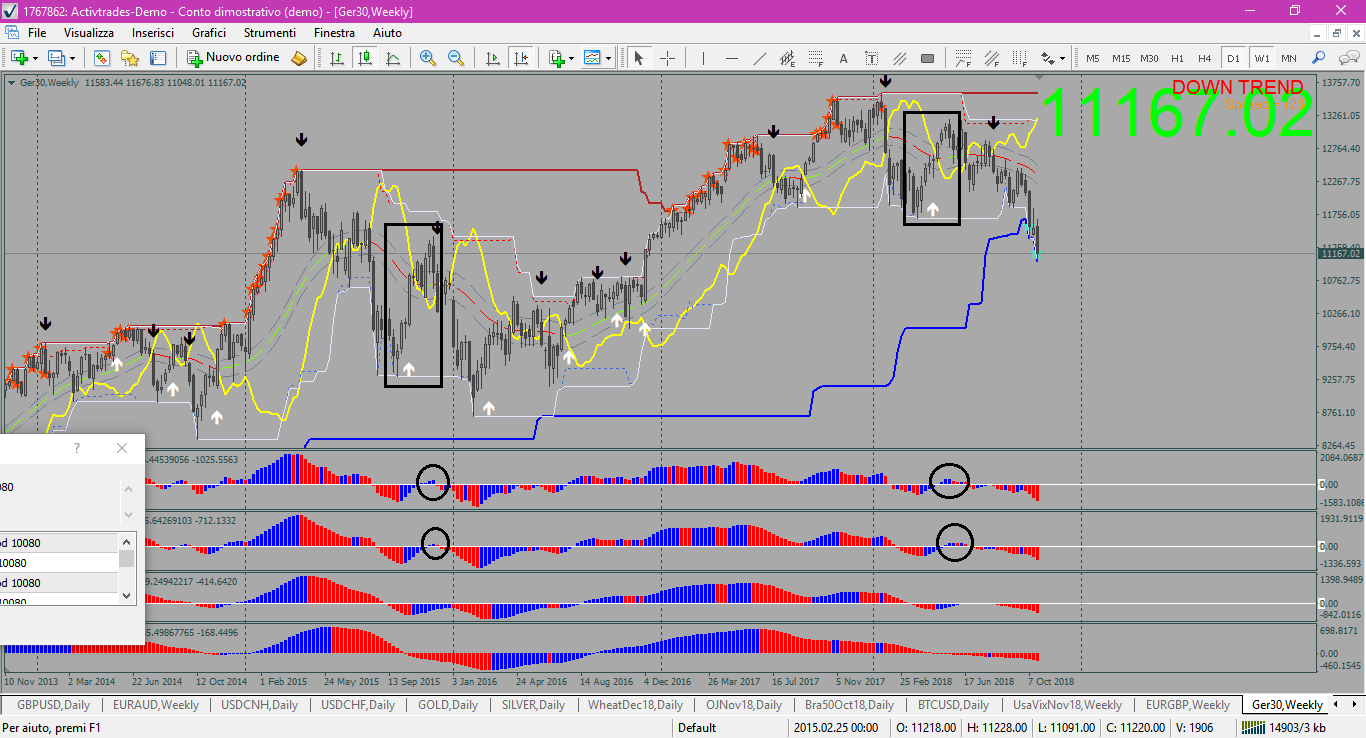Viewport: 1366px width, 738px height.
Task: Switch to H4 timeframe
Action: pos(1205,58)
